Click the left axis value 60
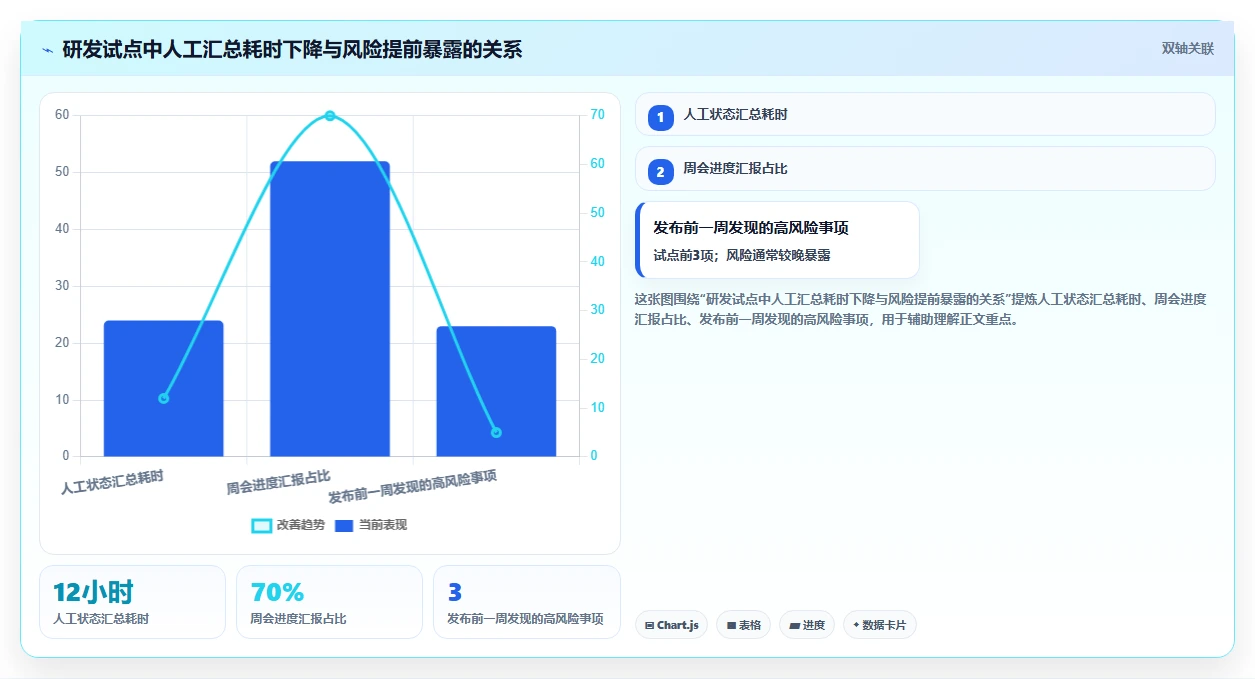 click(x=62, y=115)
